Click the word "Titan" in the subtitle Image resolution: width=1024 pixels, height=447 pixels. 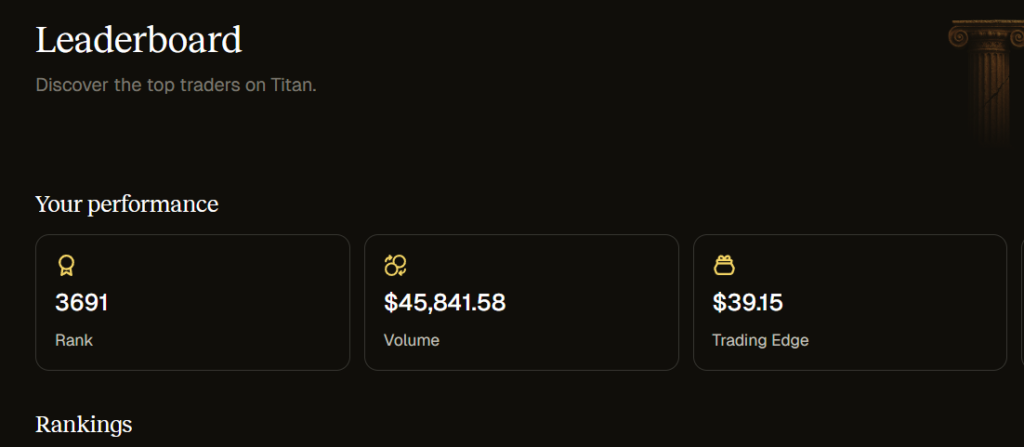pyautogui.click(x=292, y=85)
